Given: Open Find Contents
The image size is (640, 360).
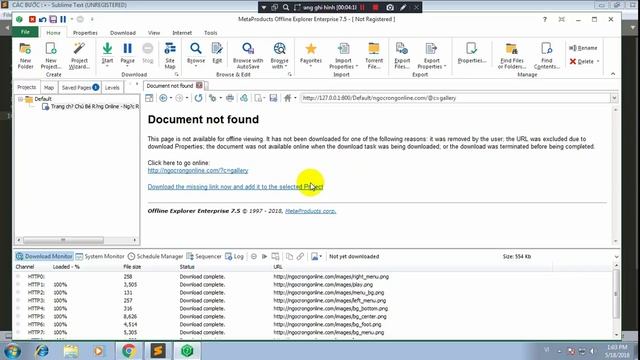Looking at the screenshot, I should pos(547,56).
